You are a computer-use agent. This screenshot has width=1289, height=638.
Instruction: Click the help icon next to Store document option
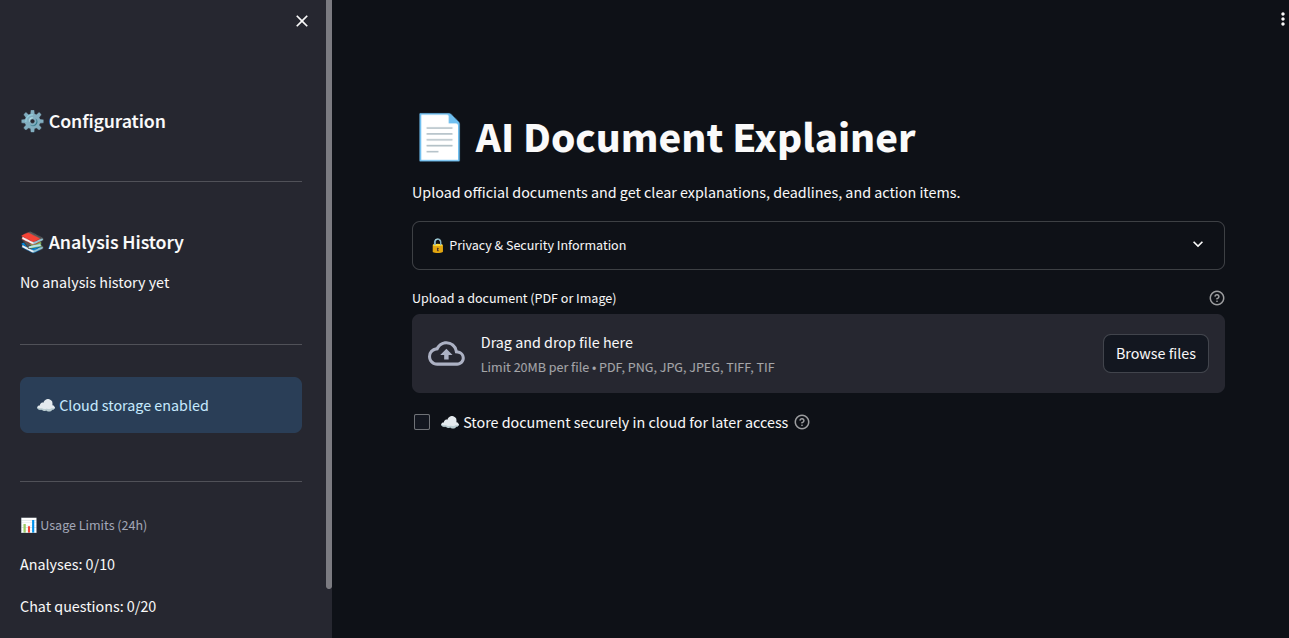(802, 422)
